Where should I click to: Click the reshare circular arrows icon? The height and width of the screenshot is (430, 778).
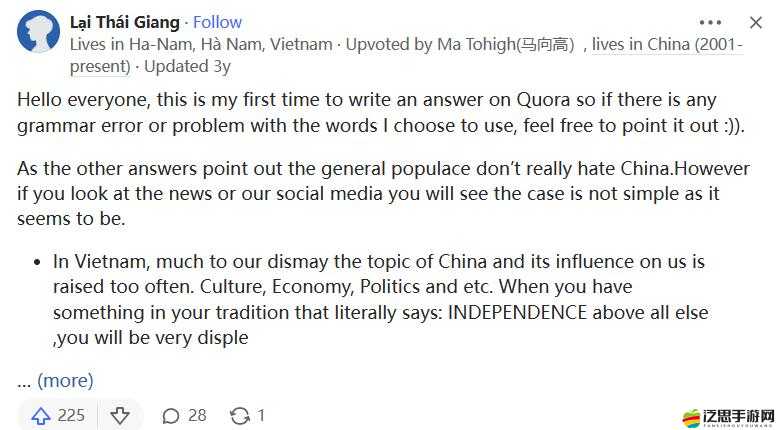[240, 415]
